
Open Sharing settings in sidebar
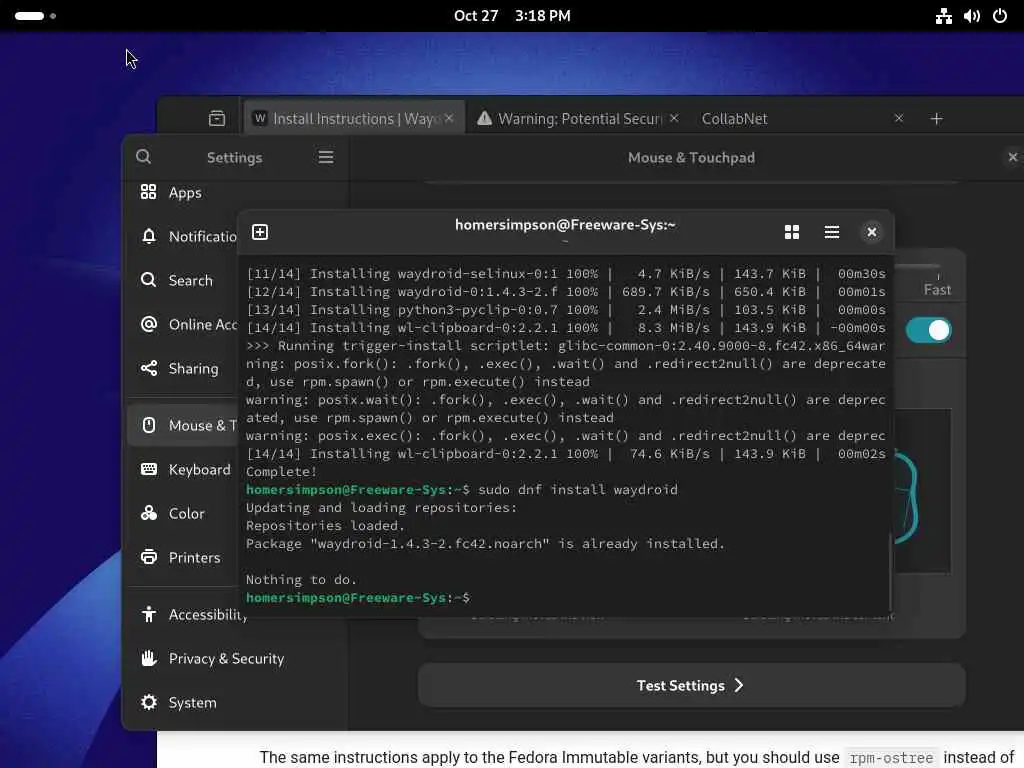coord(183,368)
